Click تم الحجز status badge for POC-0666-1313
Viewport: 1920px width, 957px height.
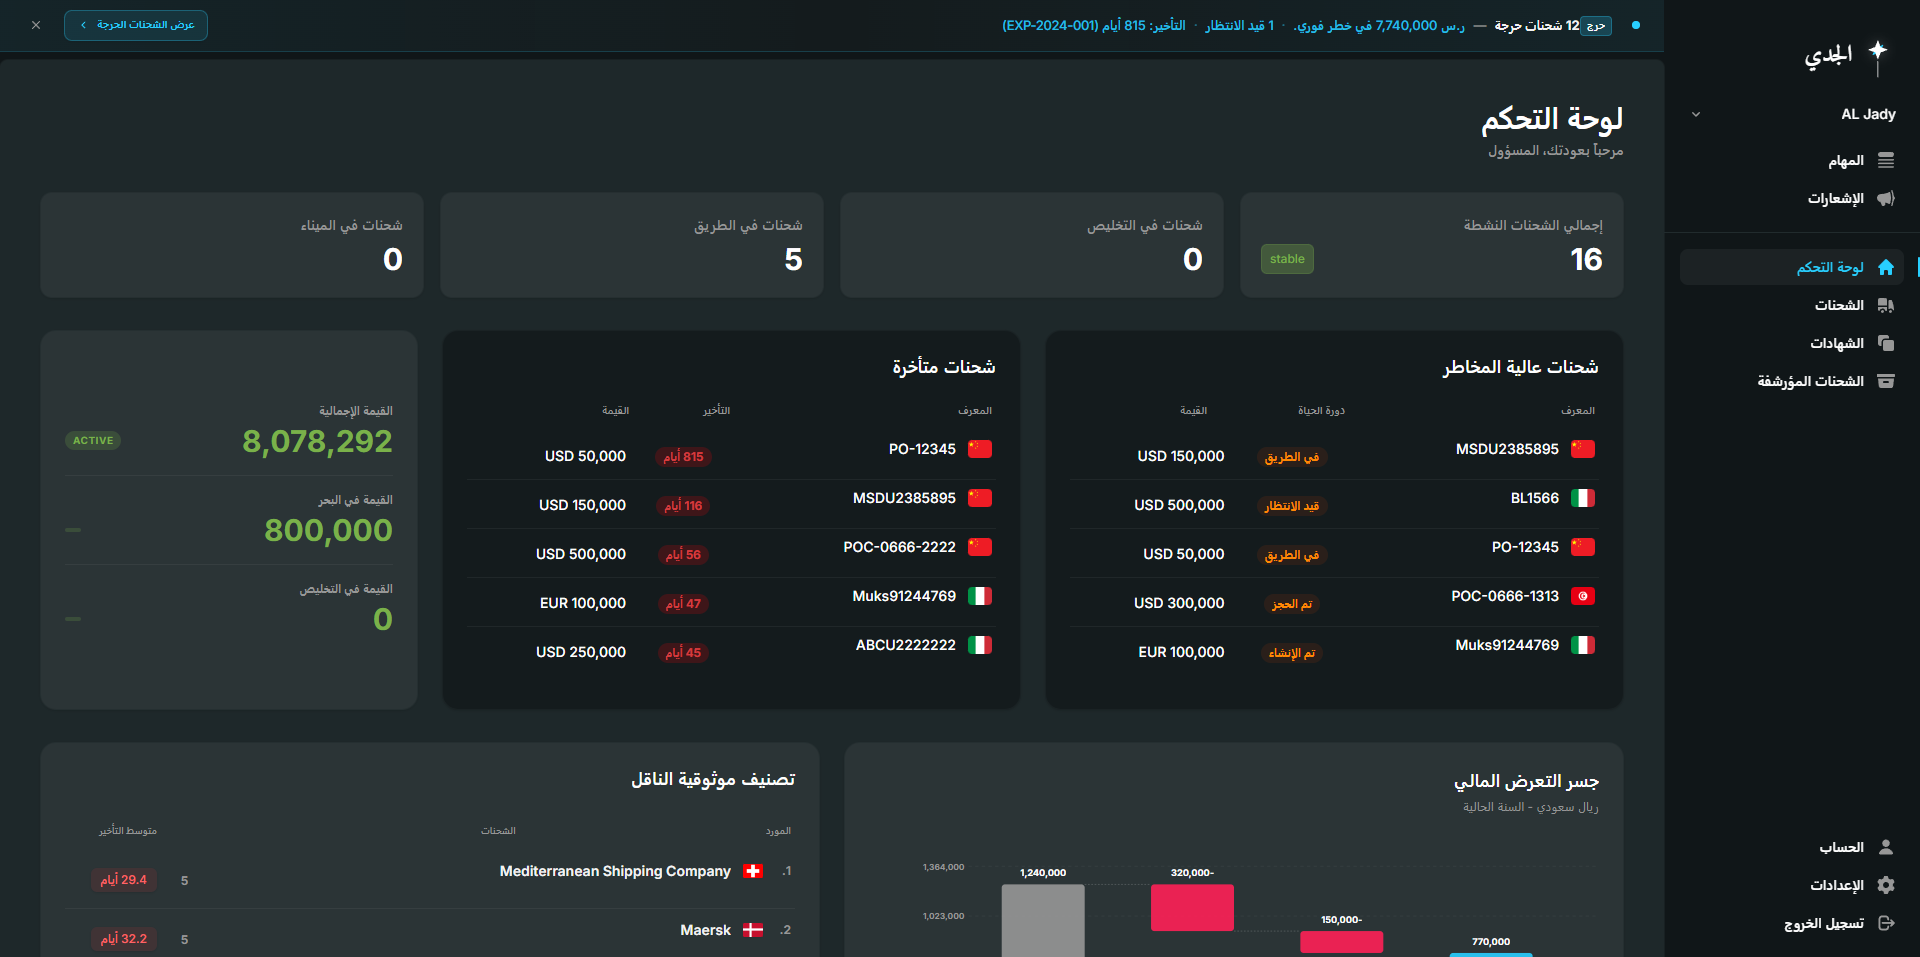pos(1292,604)
